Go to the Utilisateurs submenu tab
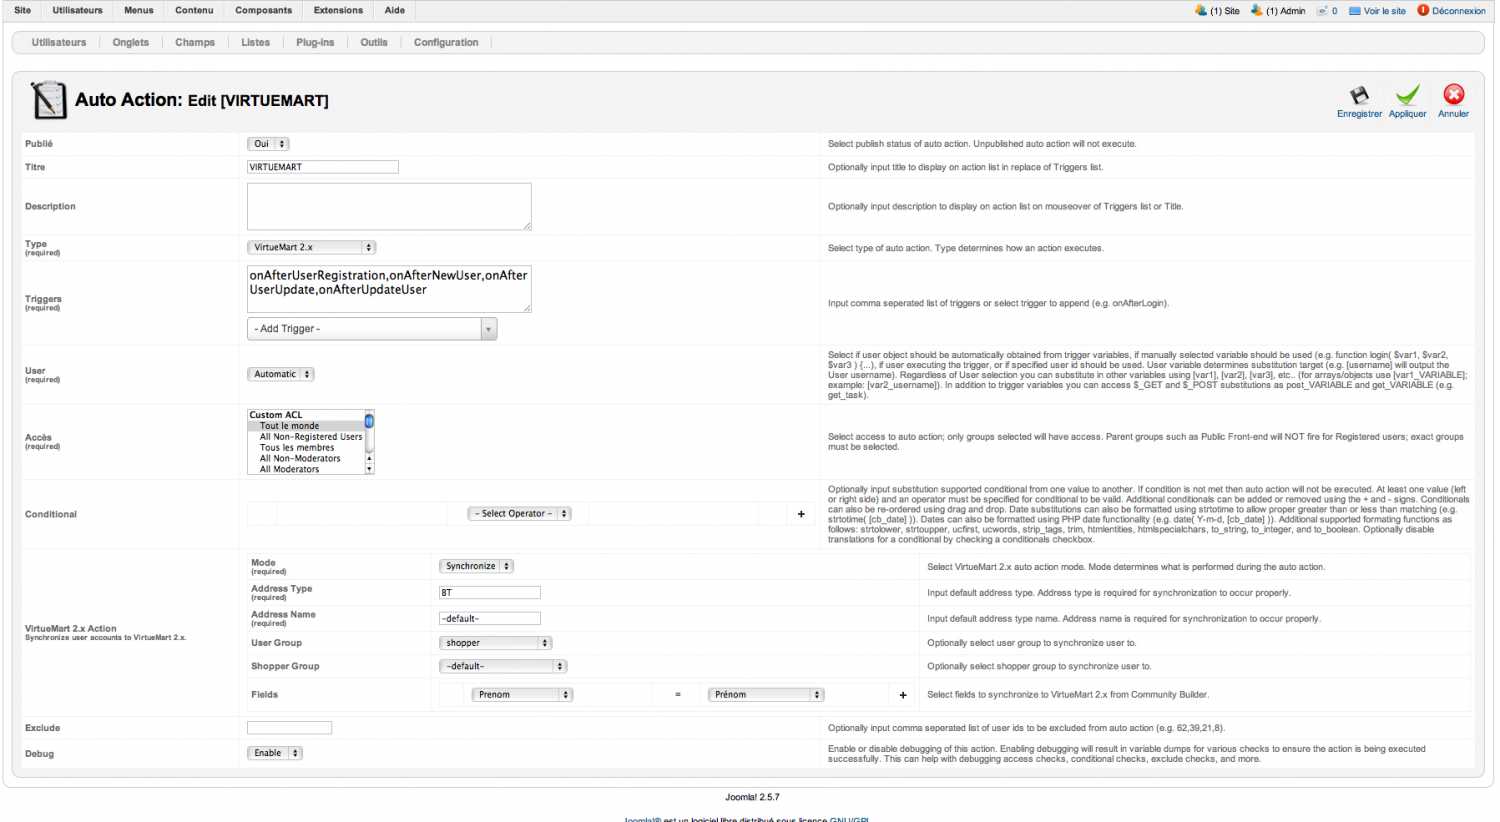This screenshot has height=822, width=1500. point(59,43)
